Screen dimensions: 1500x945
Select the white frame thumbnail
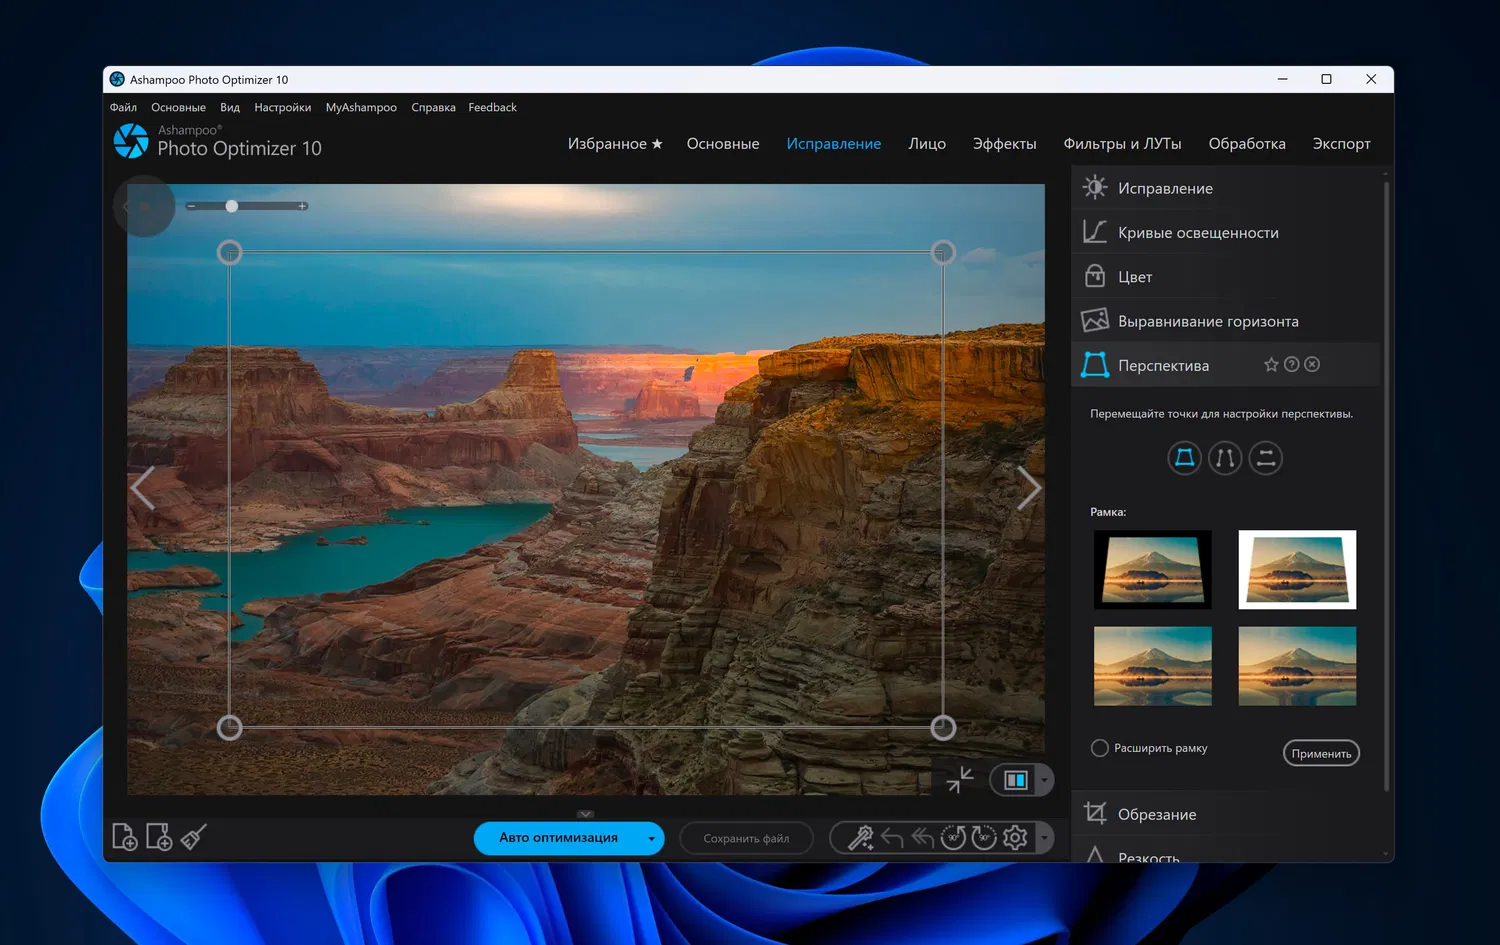pos(1297,570)
